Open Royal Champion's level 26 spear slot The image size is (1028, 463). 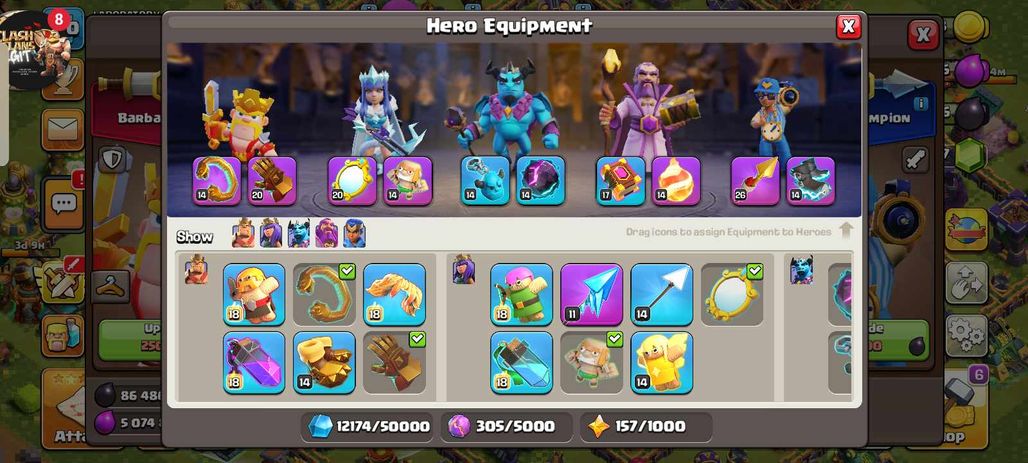755,180
